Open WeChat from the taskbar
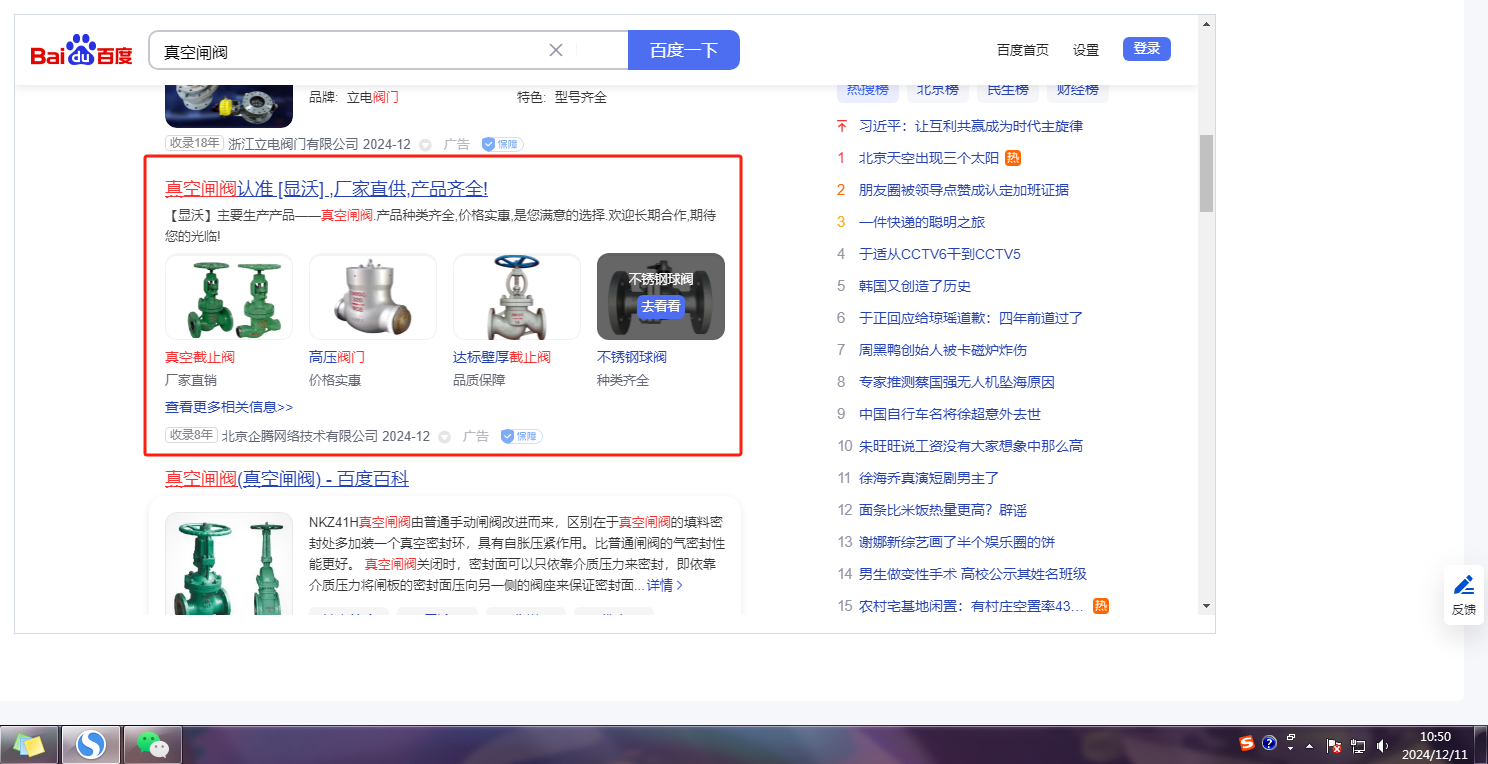The width and height of the screenshot is (1488, 764). point(152,744)
